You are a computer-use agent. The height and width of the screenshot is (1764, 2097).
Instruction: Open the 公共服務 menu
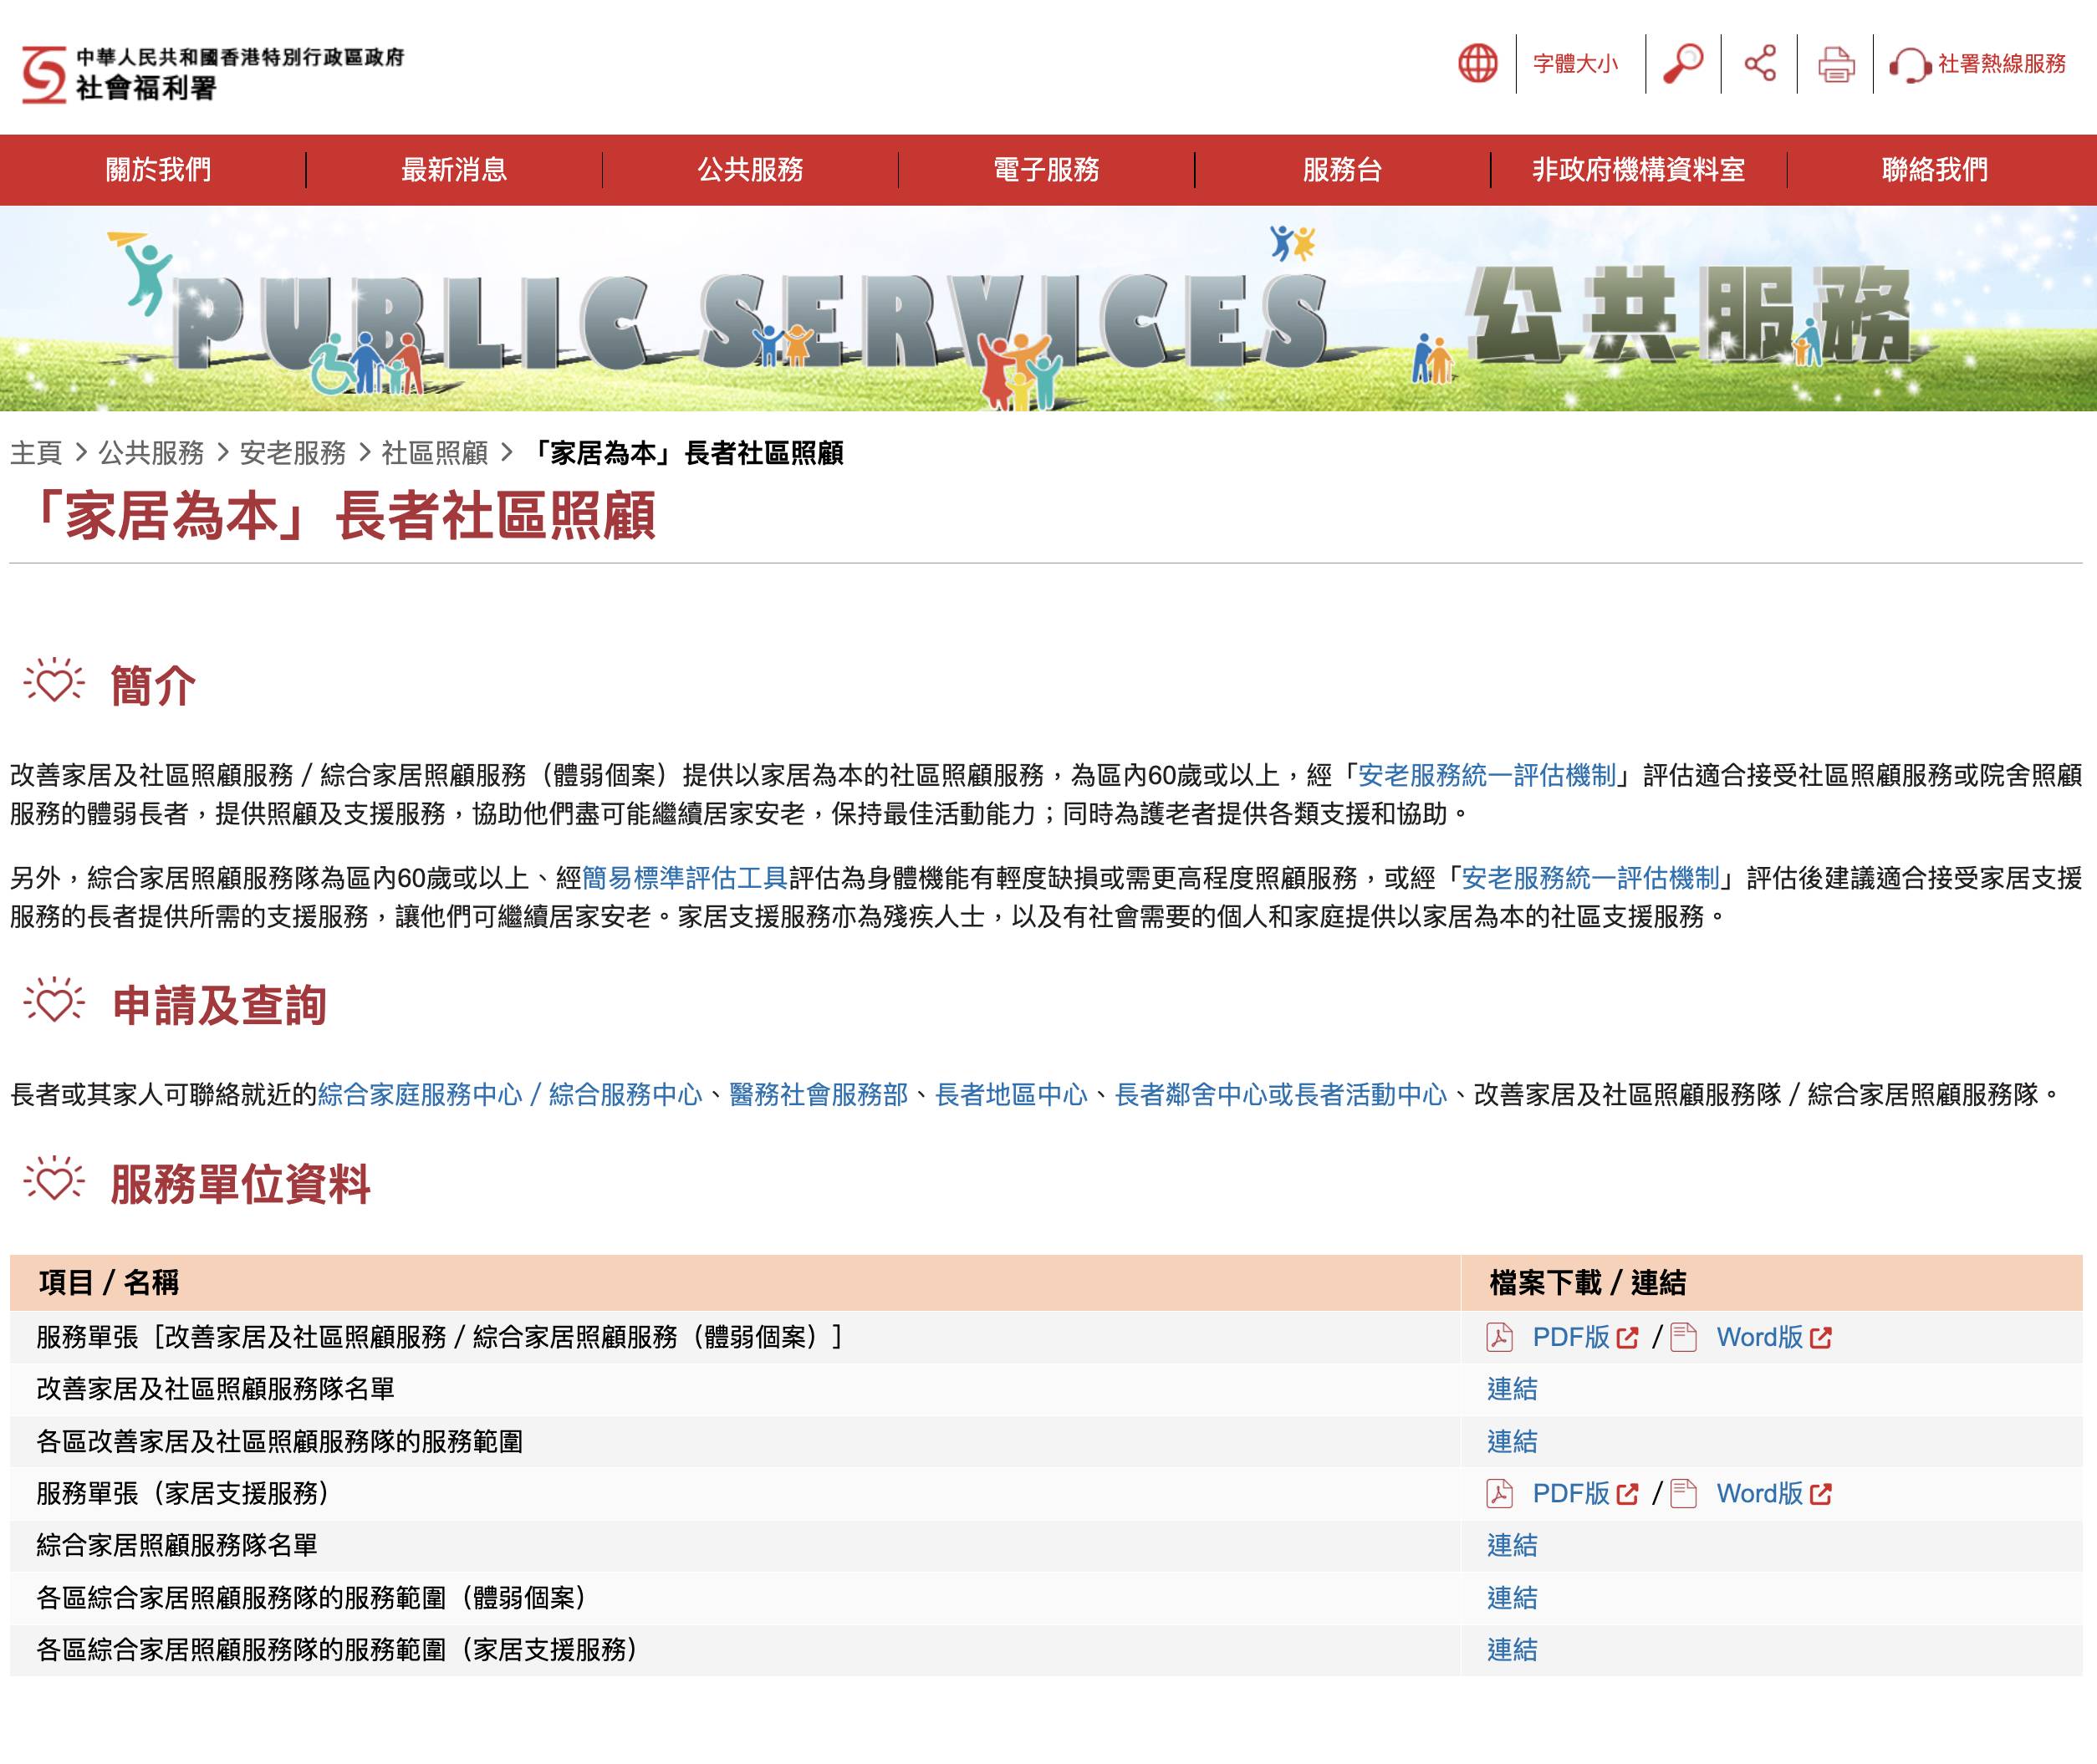click(x=750, y=170)
